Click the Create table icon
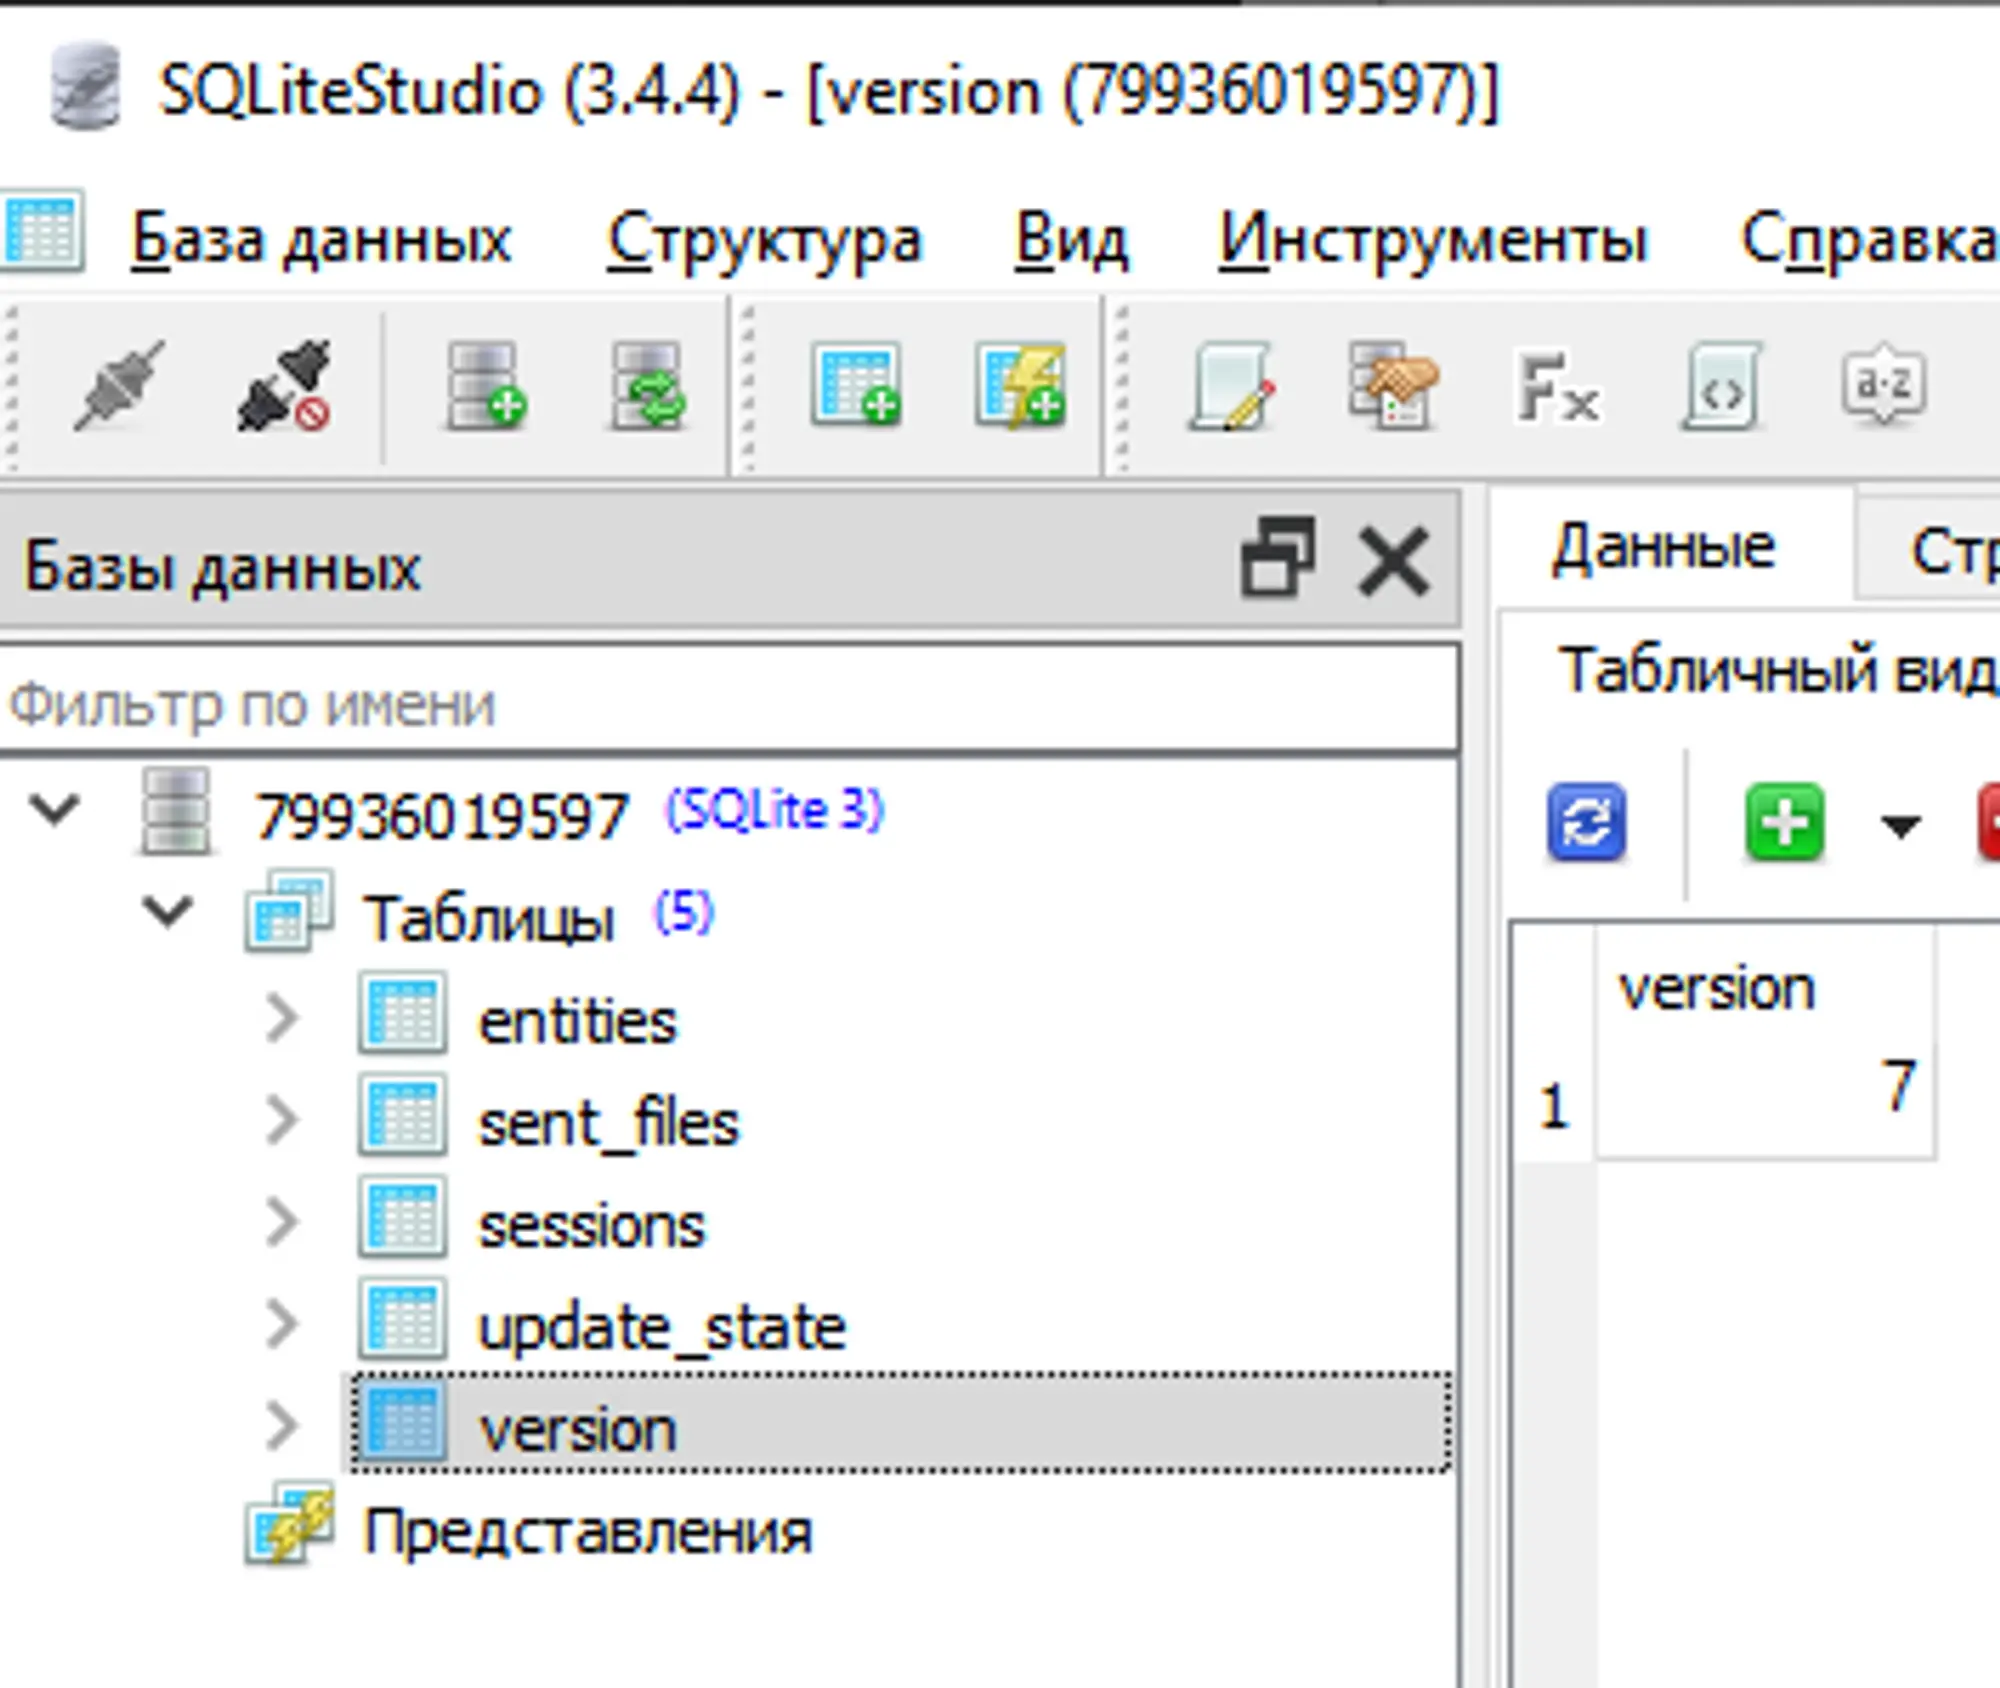Screen dimensions: 2000x1688 (x=856, y=386)
